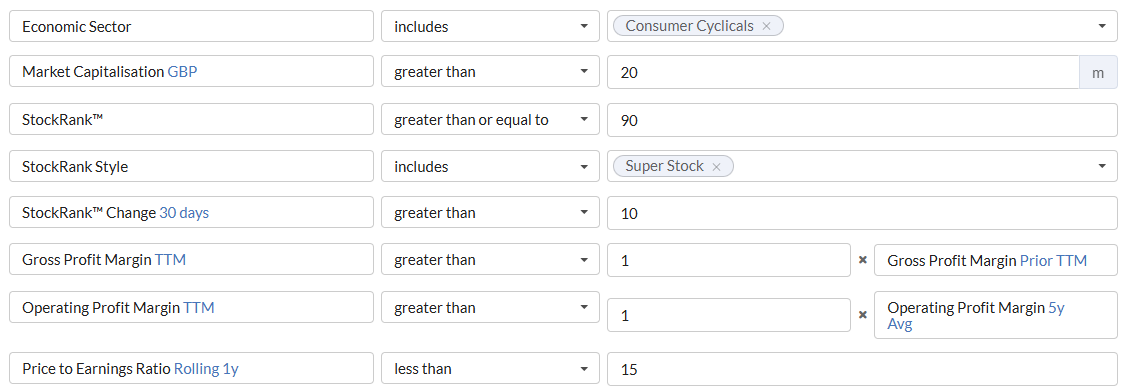Click the Rolling 1y link in Price to Earnings
Viewport: 1125px width, 391px height.
(x=206, y=369)
